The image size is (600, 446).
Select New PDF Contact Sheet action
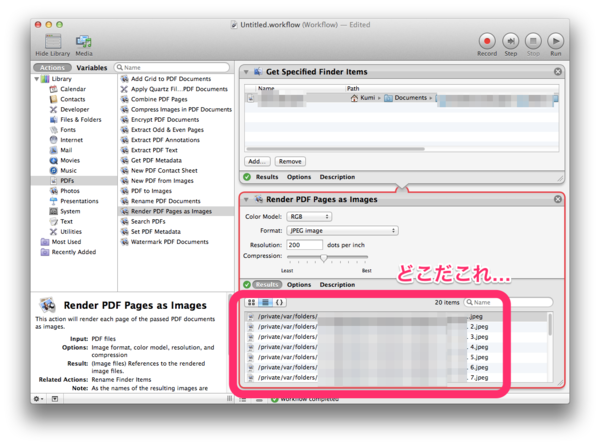[x=164, y=171]
